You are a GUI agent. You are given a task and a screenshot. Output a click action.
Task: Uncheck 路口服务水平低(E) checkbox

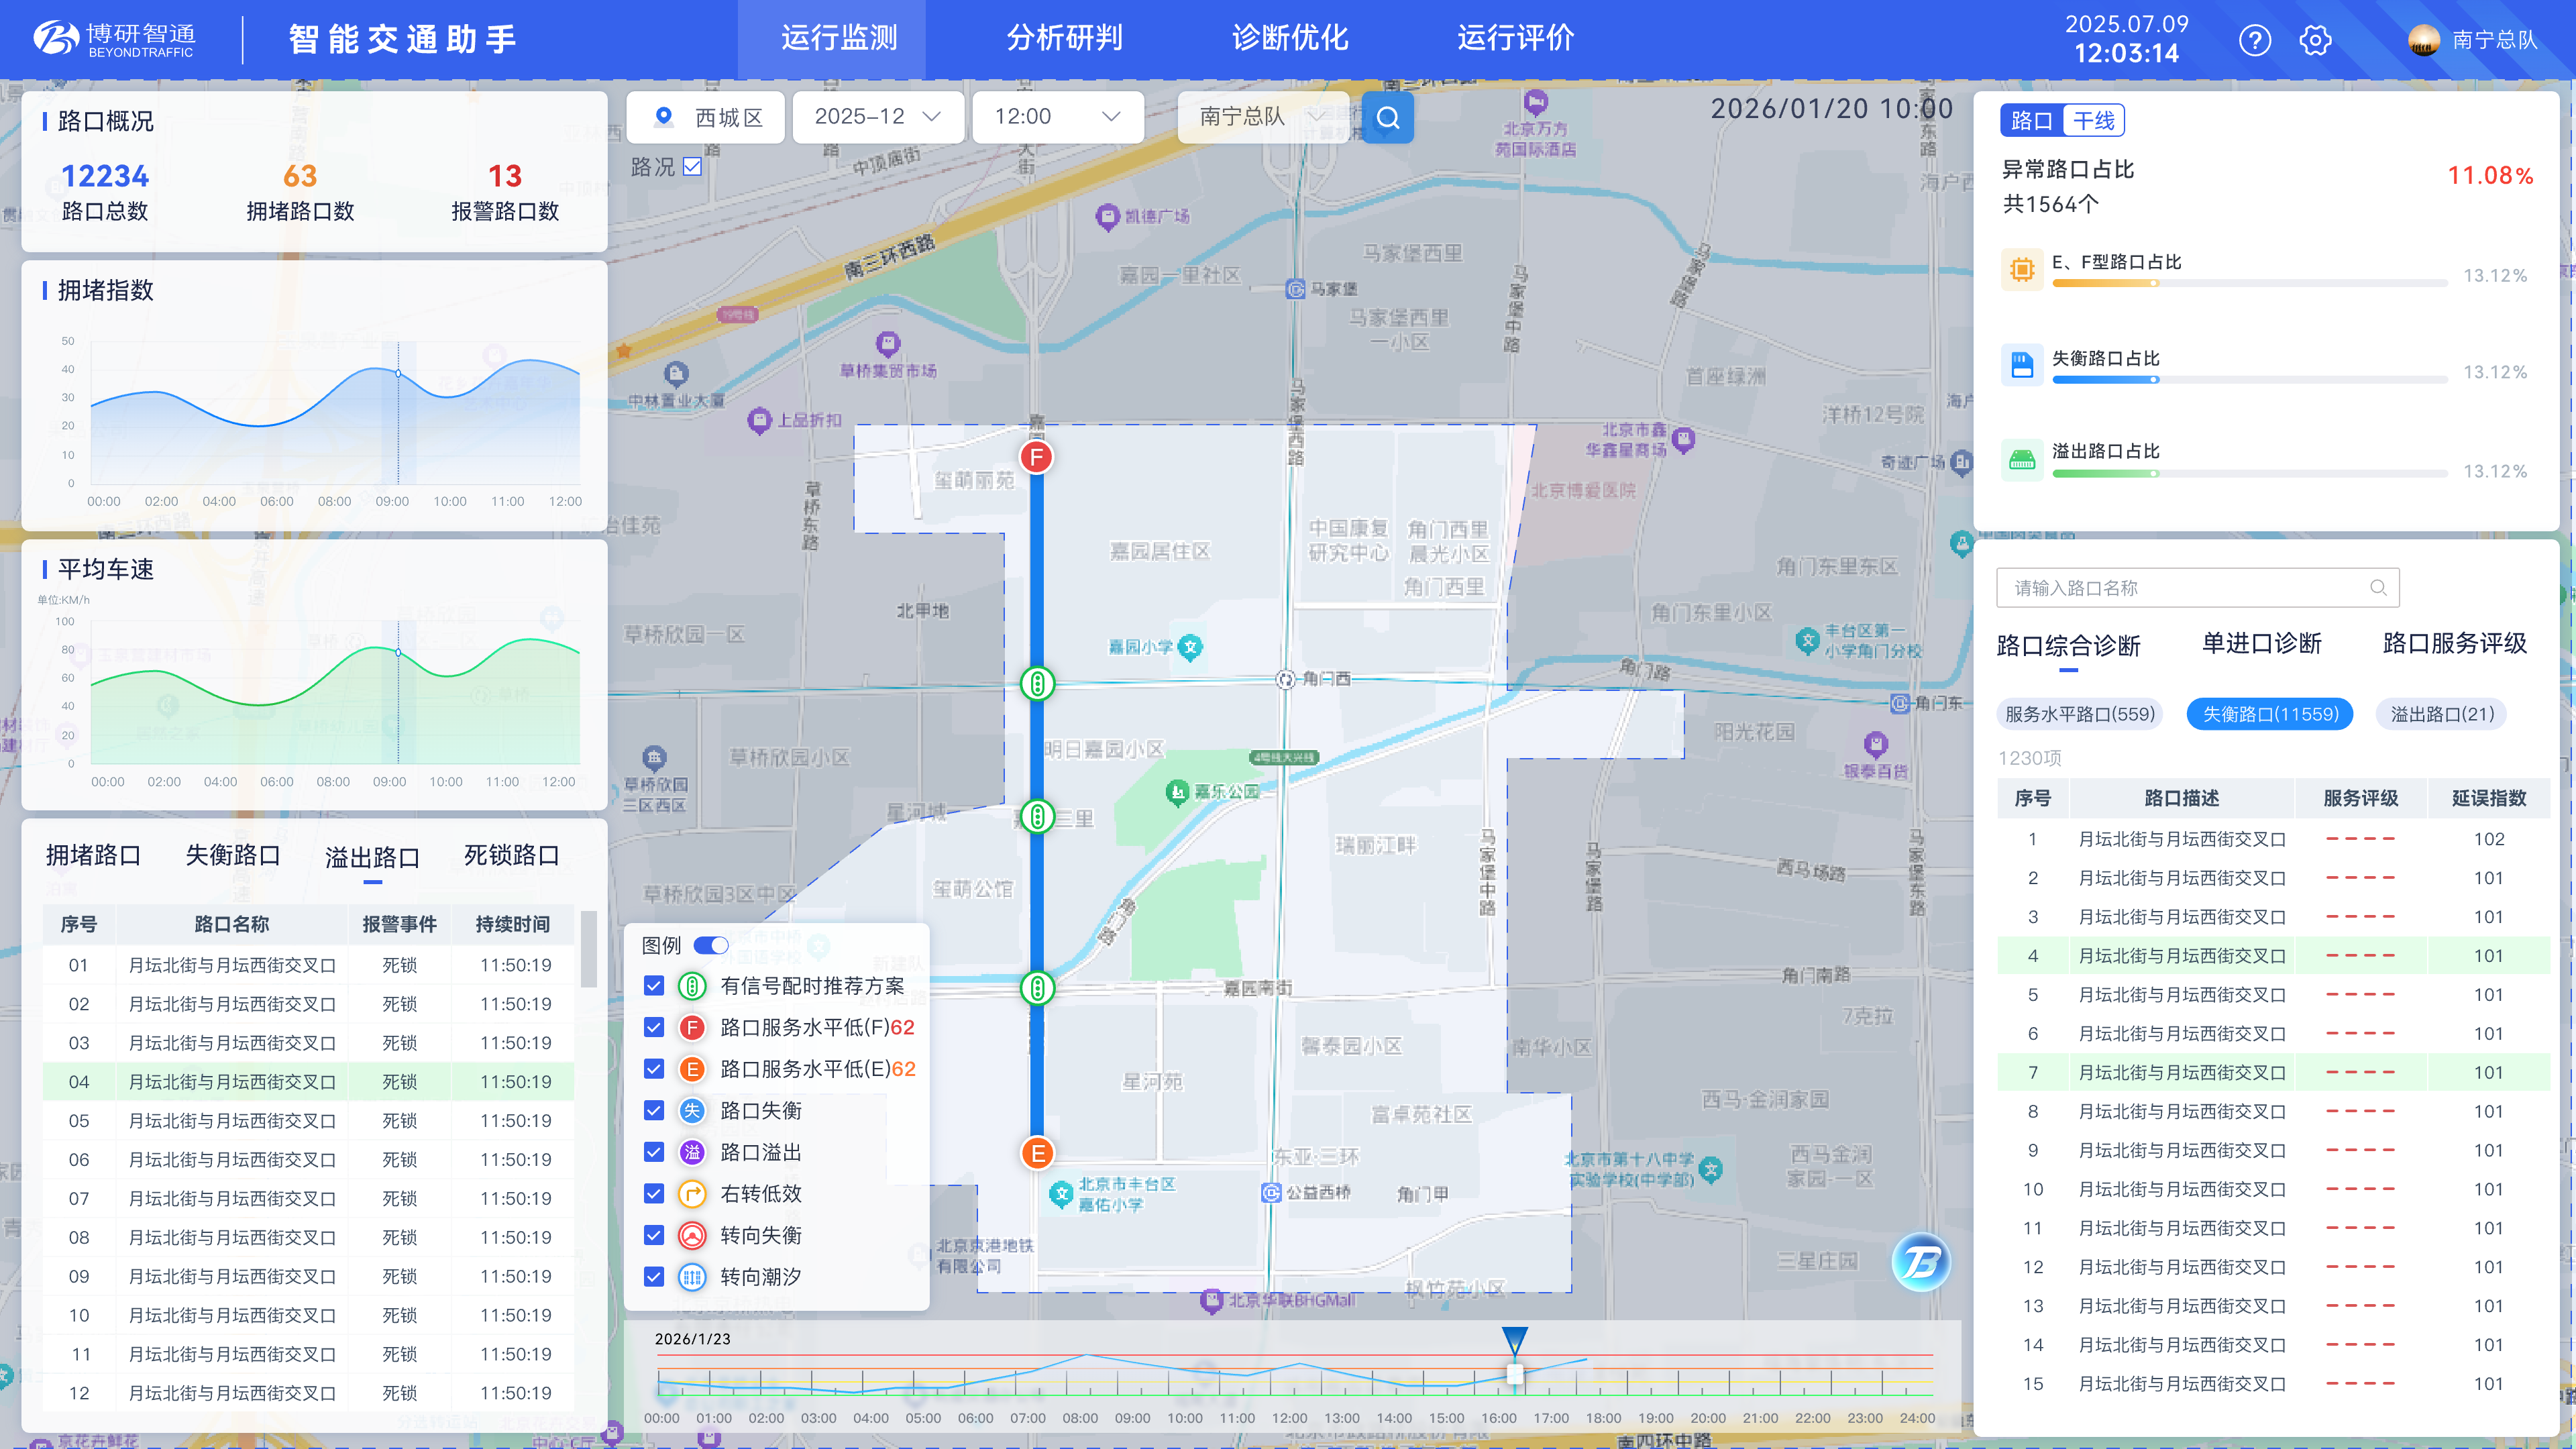click(x=654, y=1069)
